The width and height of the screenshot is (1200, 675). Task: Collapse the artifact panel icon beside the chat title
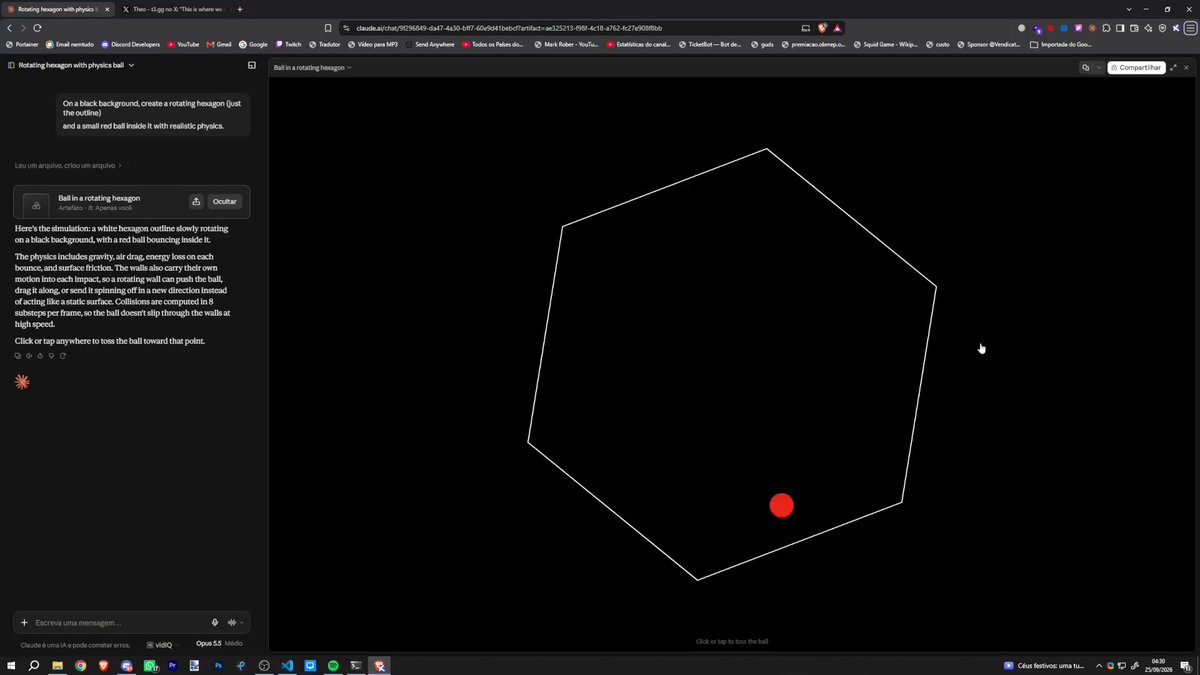[252, 65]
